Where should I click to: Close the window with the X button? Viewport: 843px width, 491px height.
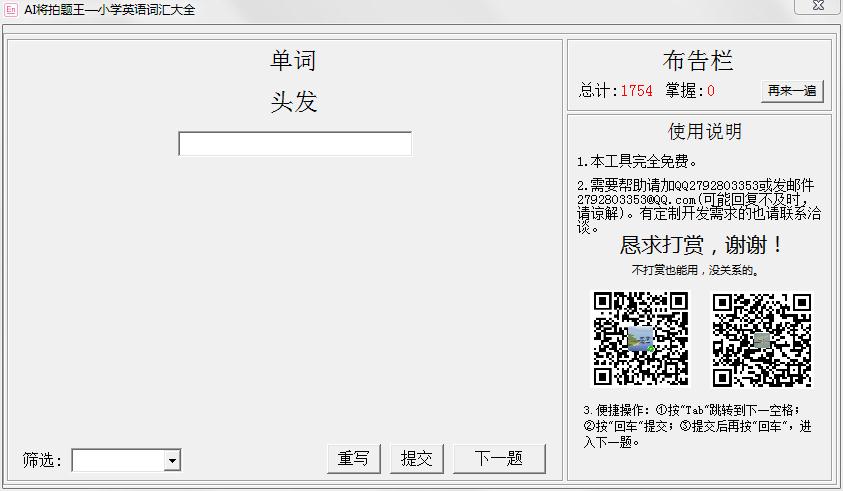point(818,5)
